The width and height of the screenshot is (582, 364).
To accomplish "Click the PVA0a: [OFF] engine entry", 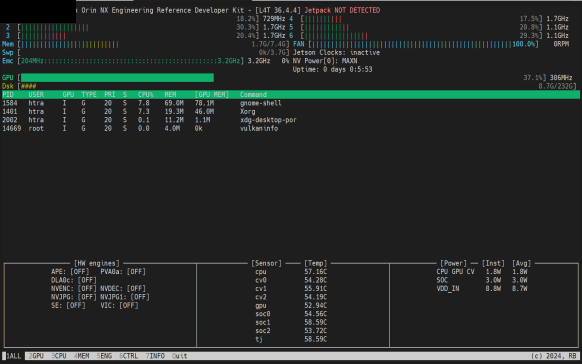I will (123, 272).
